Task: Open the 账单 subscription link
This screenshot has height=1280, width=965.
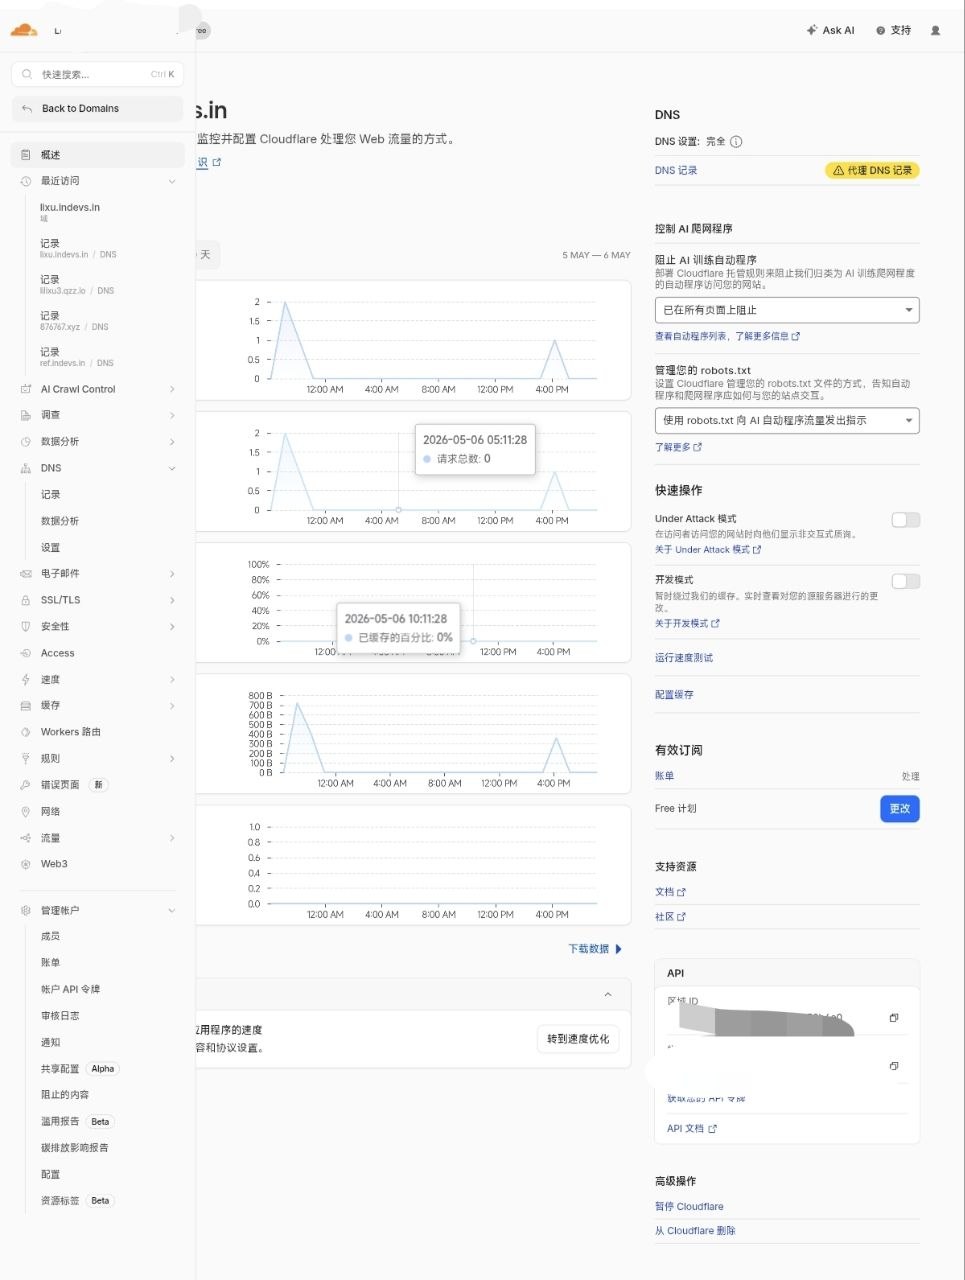Action: click(x=664, y=776)
